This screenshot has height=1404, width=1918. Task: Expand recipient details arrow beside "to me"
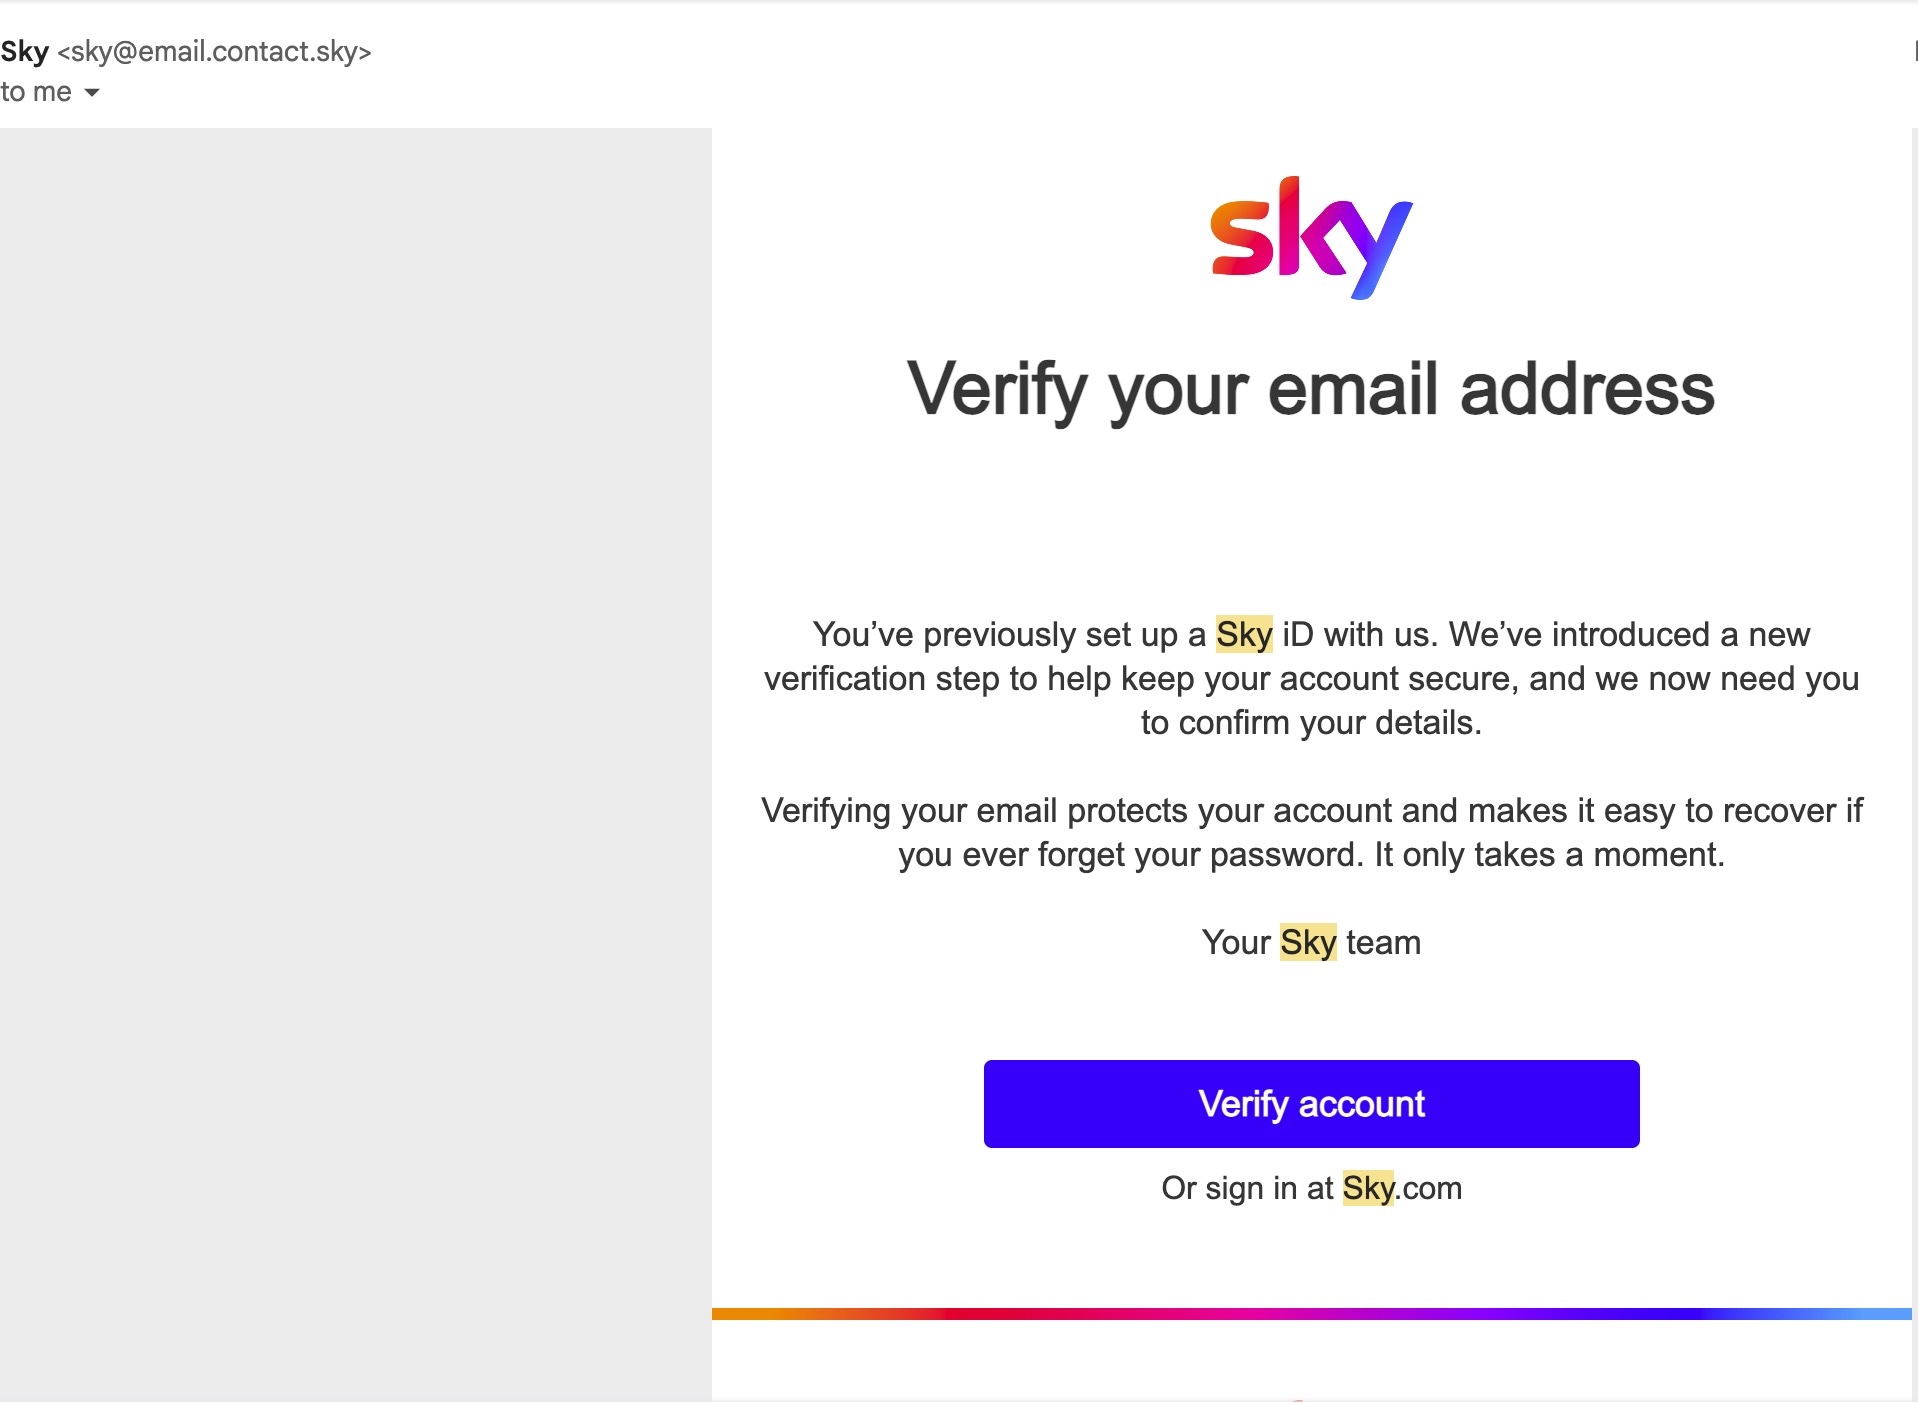tap(92, 93)
